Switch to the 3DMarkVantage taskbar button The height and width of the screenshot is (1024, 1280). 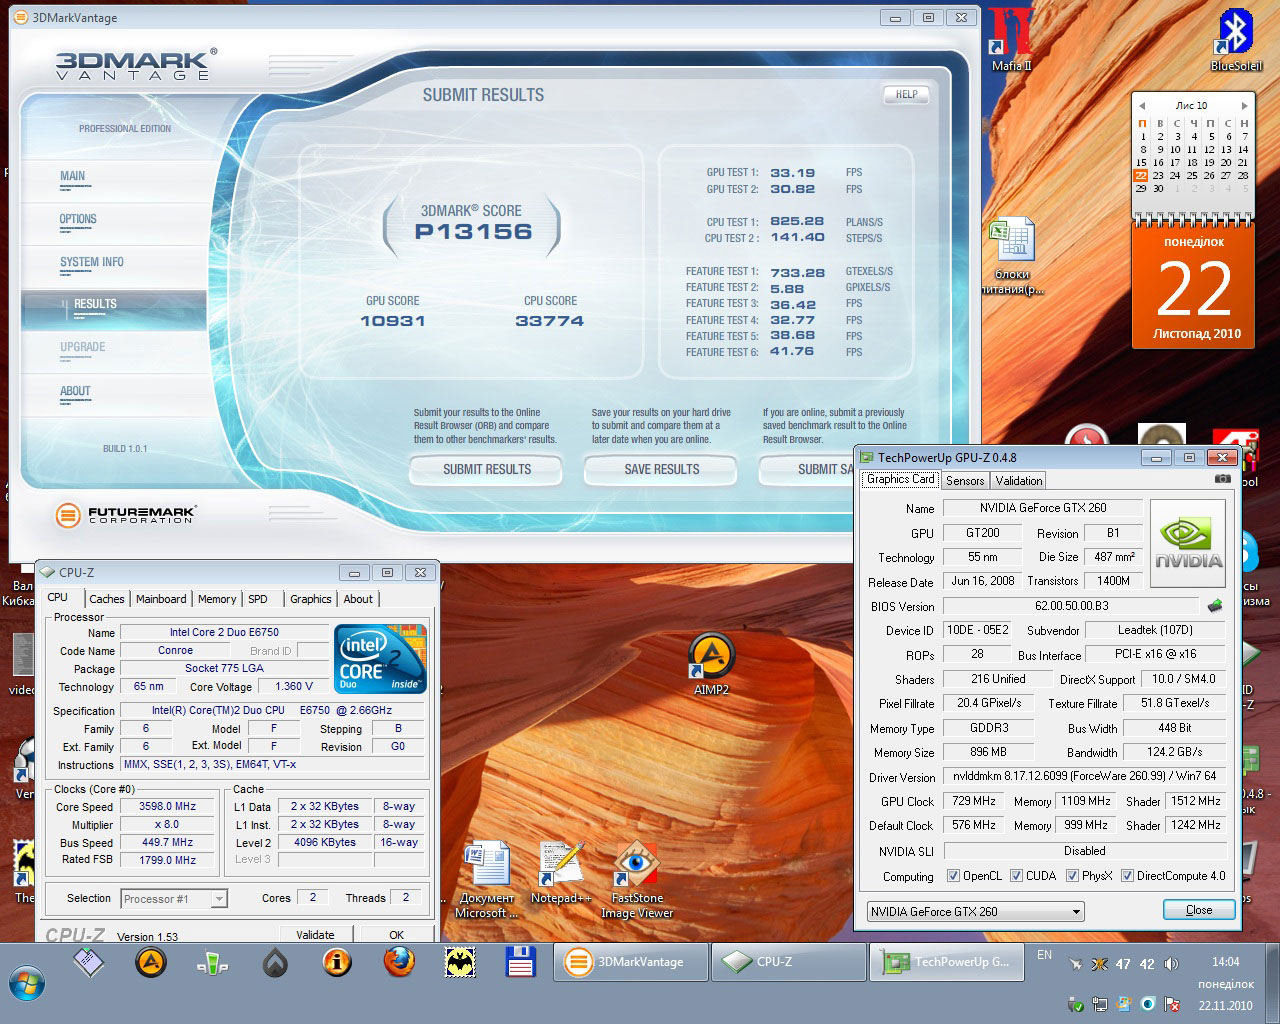pos(630,962)
